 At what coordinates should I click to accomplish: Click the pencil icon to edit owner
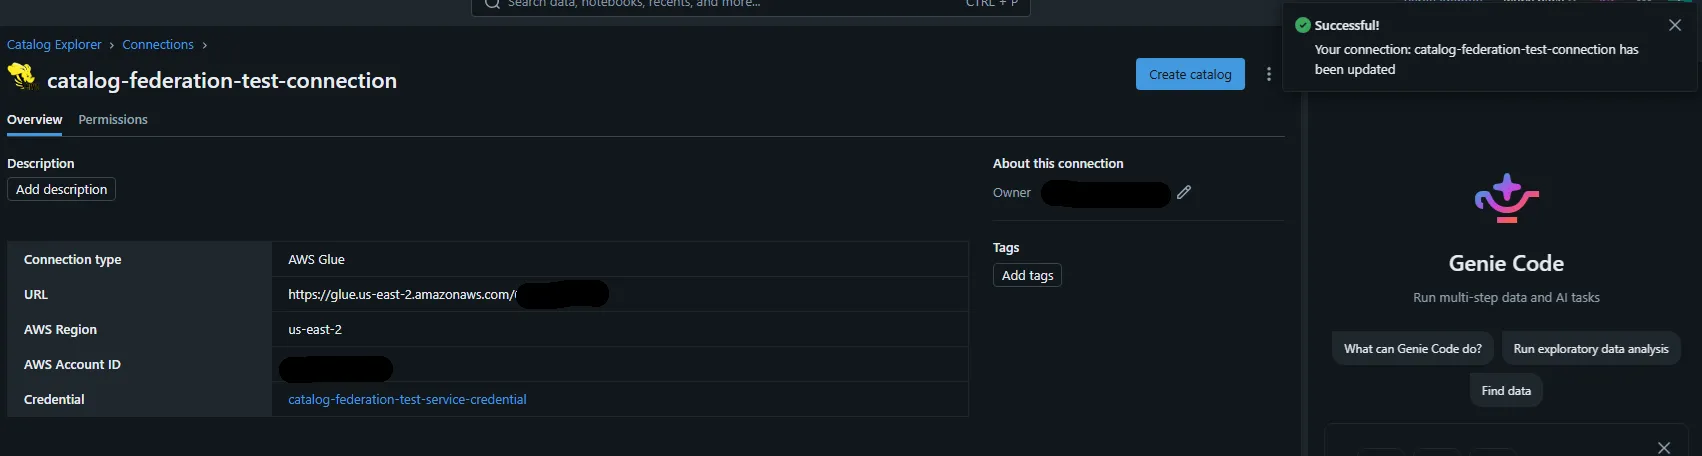1184,192
